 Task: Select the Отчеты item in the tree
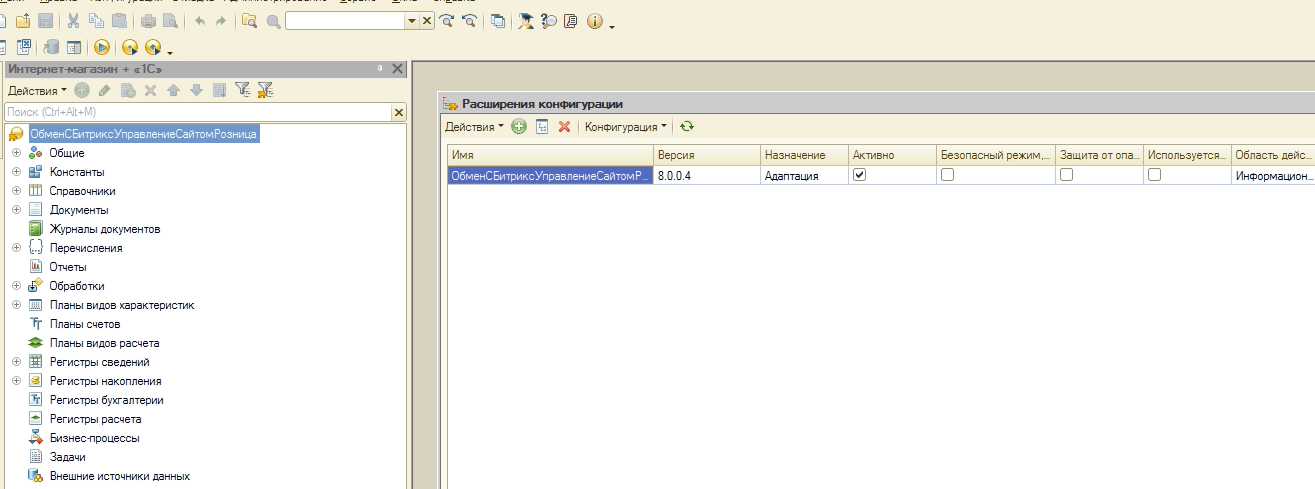[x=68, y=267]
